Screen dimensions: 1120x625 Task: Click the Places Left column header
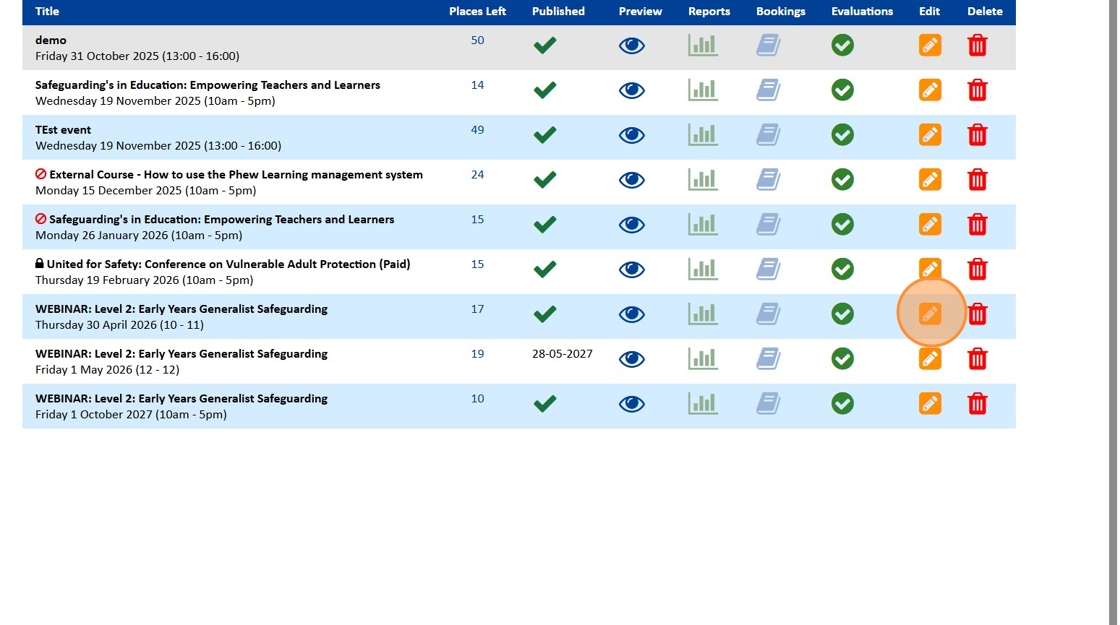tap(477, 11)
